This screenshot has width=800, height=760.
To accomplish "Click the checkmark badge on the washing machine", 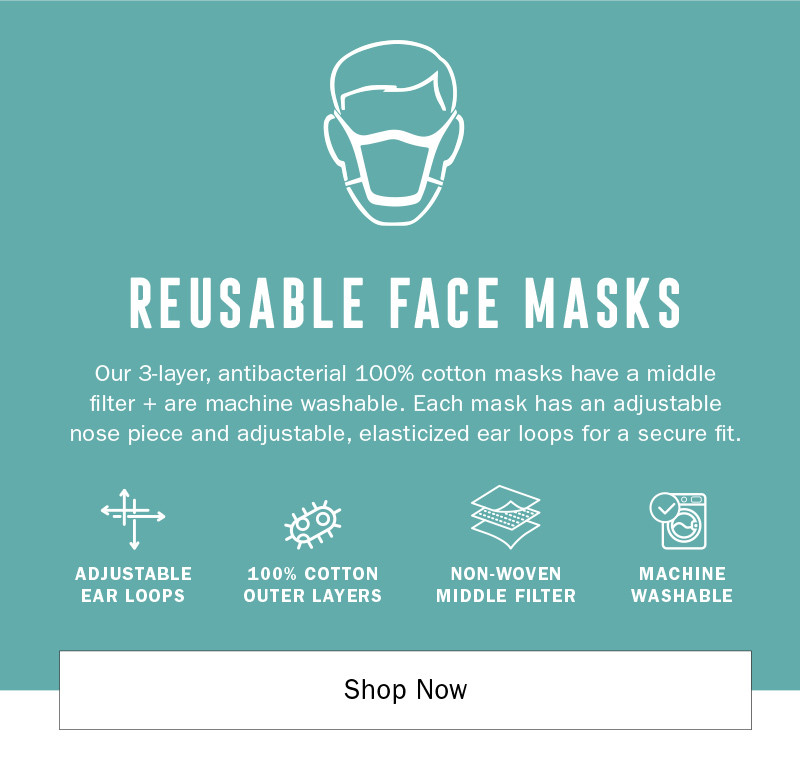I will pyautogui.click(x=664, y=508).
